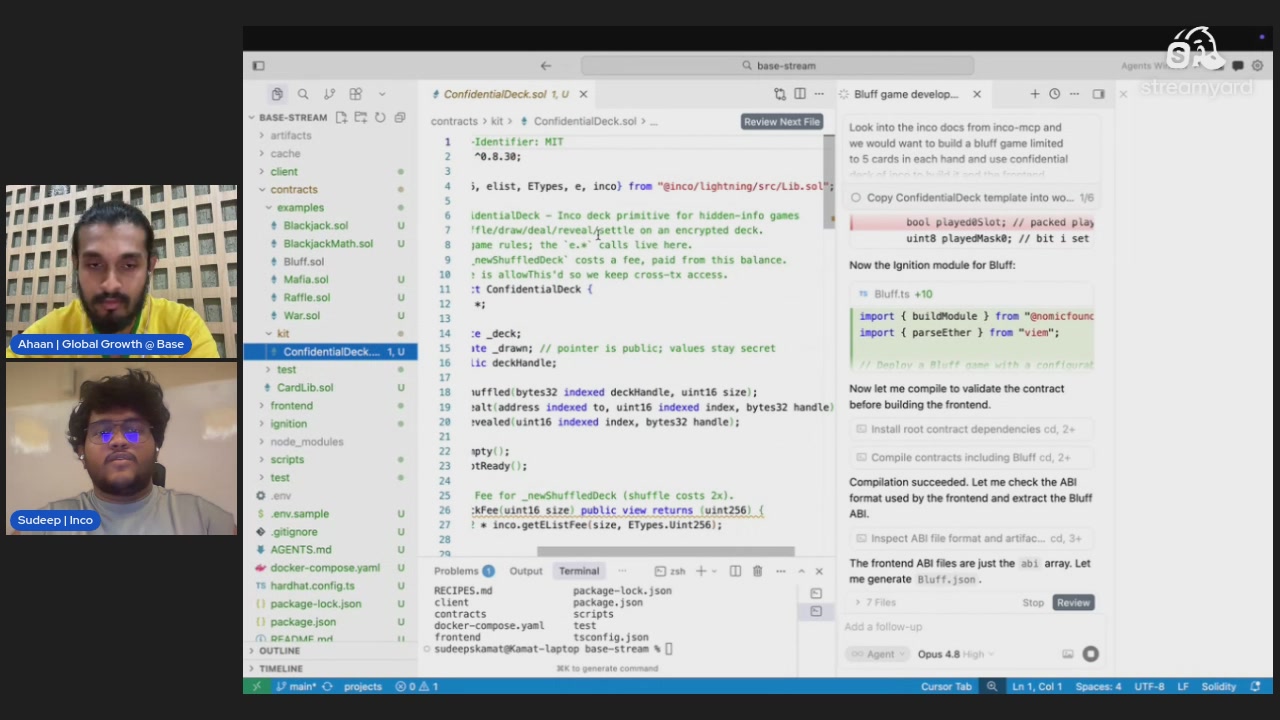Split the editor to the right

(800, 94)
